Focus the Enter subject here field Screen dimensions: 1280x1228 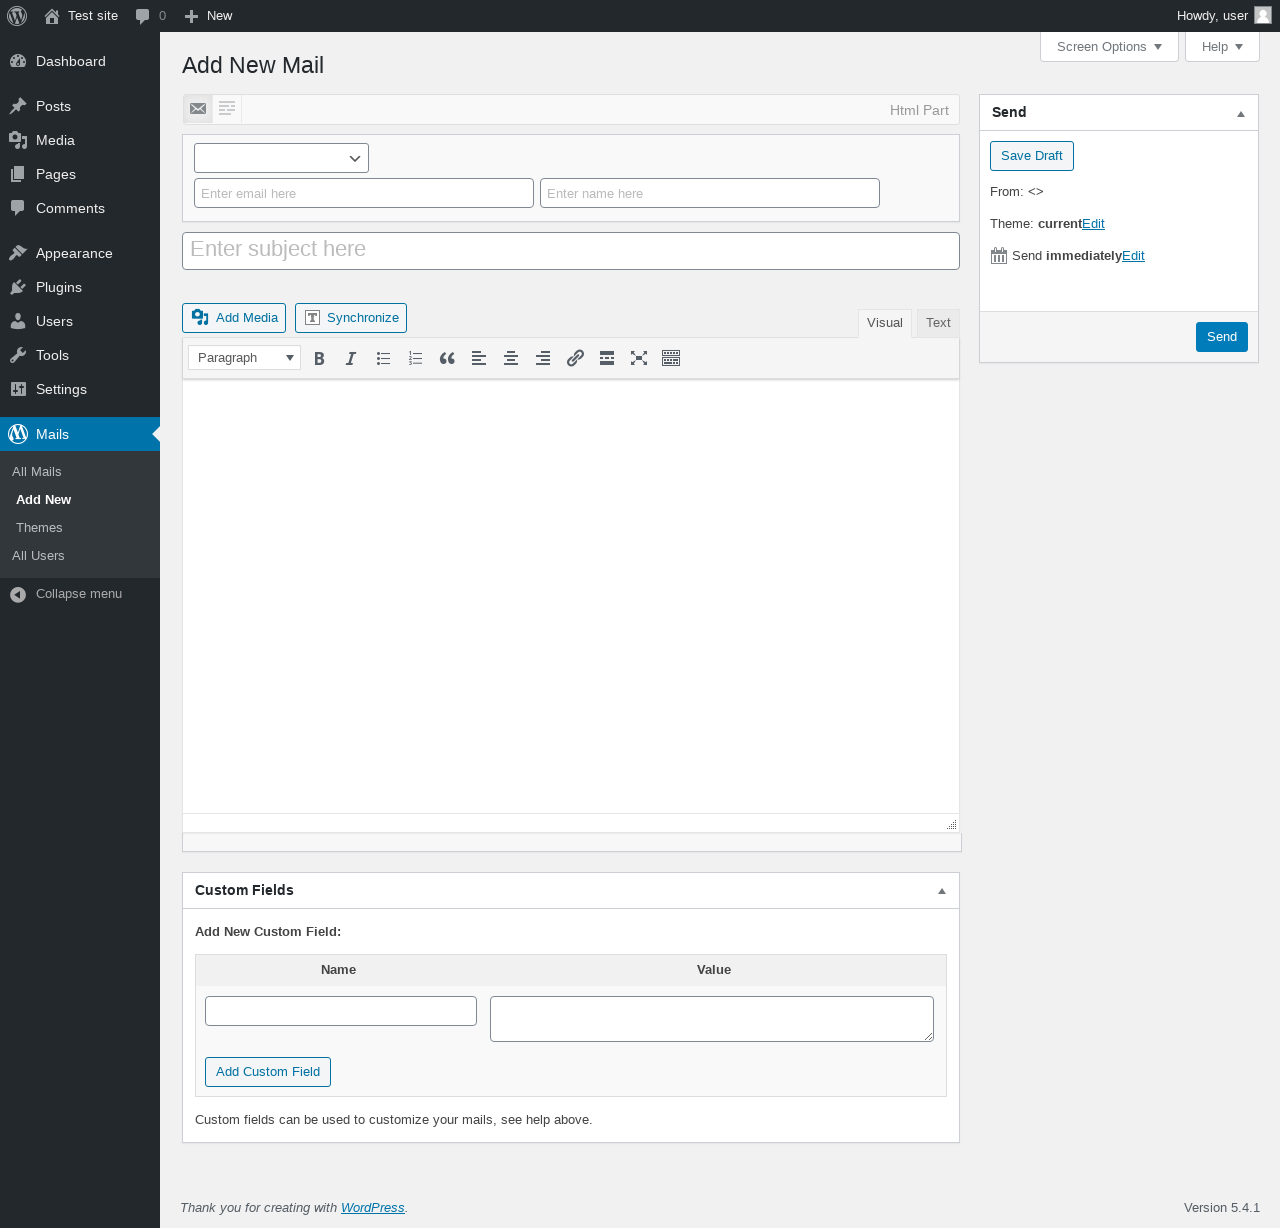571,251
